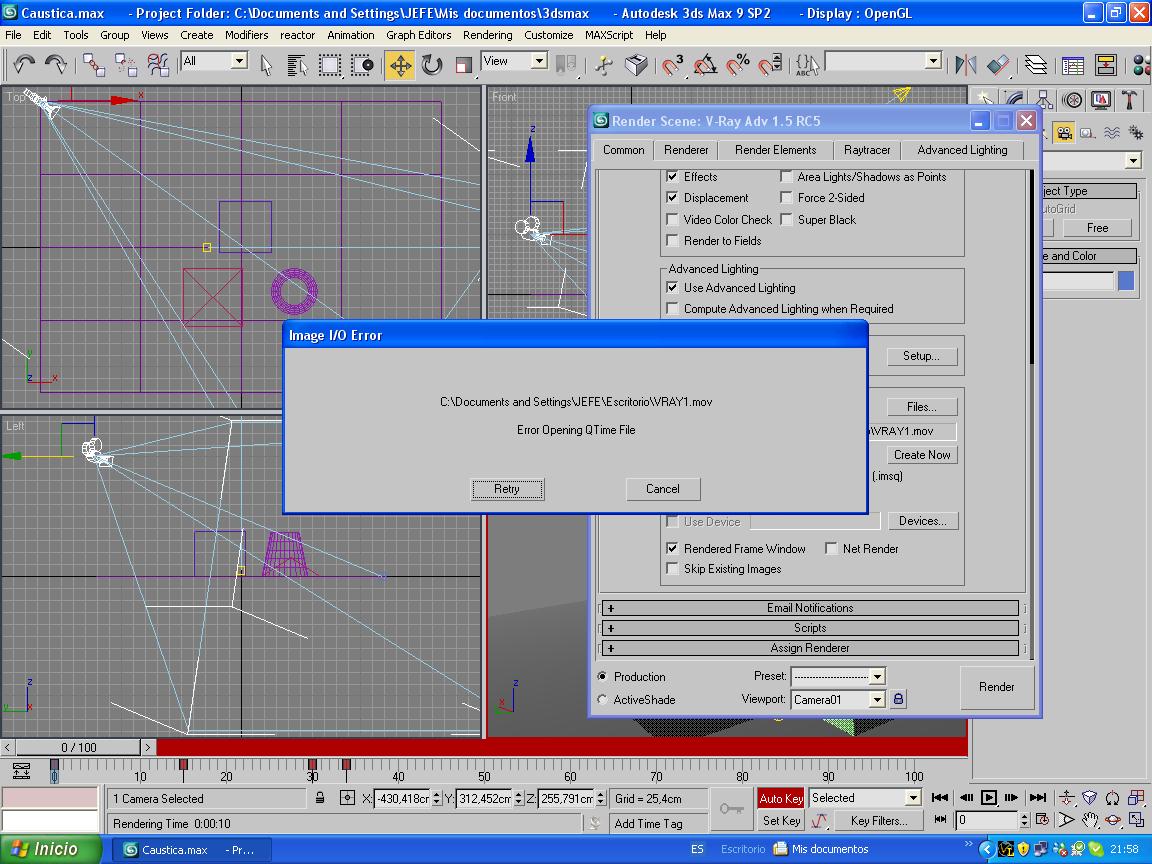This screenshot has height=864, width=1152.
Task: Open the named selection sets dropdown
Action: pyautogui.click(x=933, y=61)
